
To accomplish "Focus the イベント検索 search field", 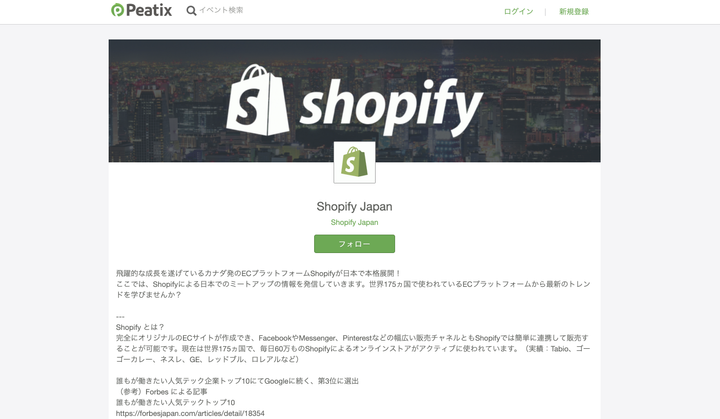I will point(221,10).
